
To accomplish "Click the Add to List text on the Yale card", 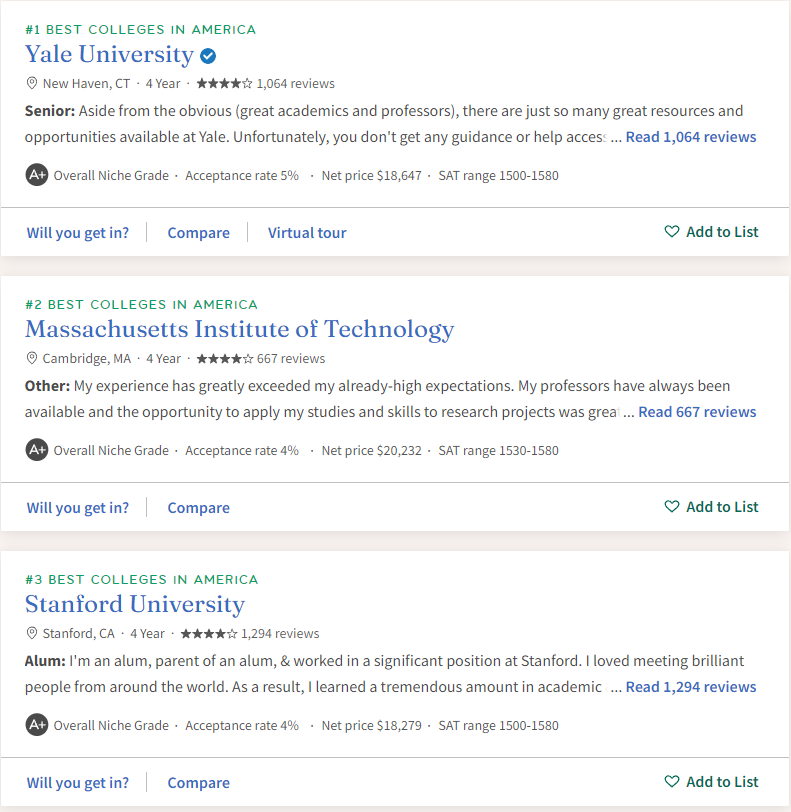I will point(722,231).
